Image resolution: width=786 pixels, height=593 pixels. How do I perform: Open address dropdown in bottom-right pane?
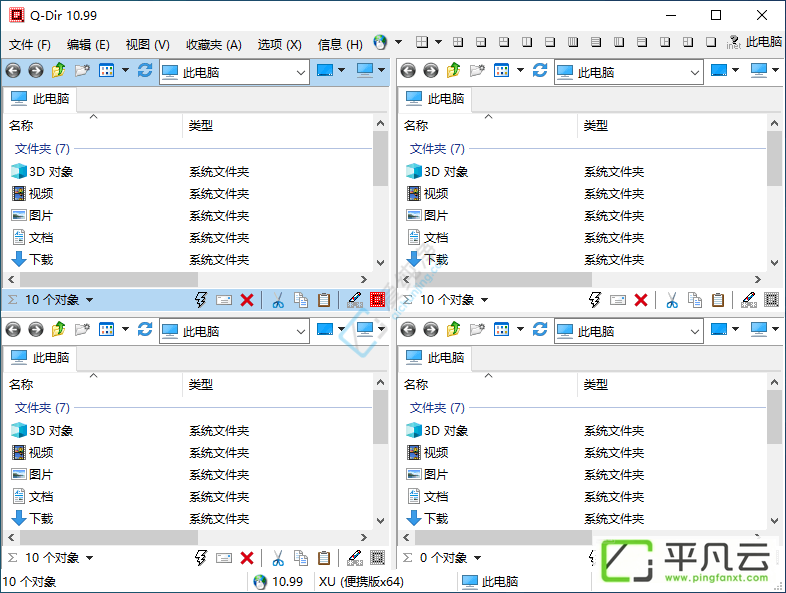coord(695,332)
